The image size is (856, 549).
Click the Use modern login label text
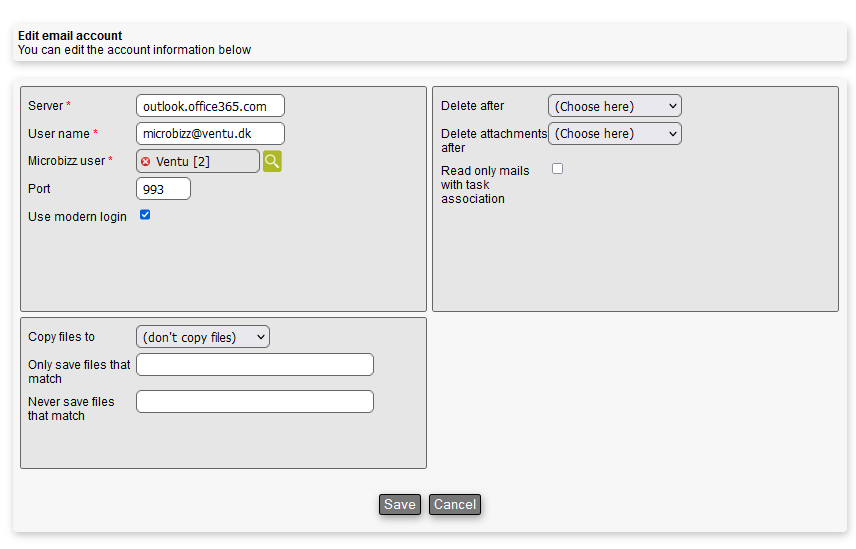[x=77, y=217]
